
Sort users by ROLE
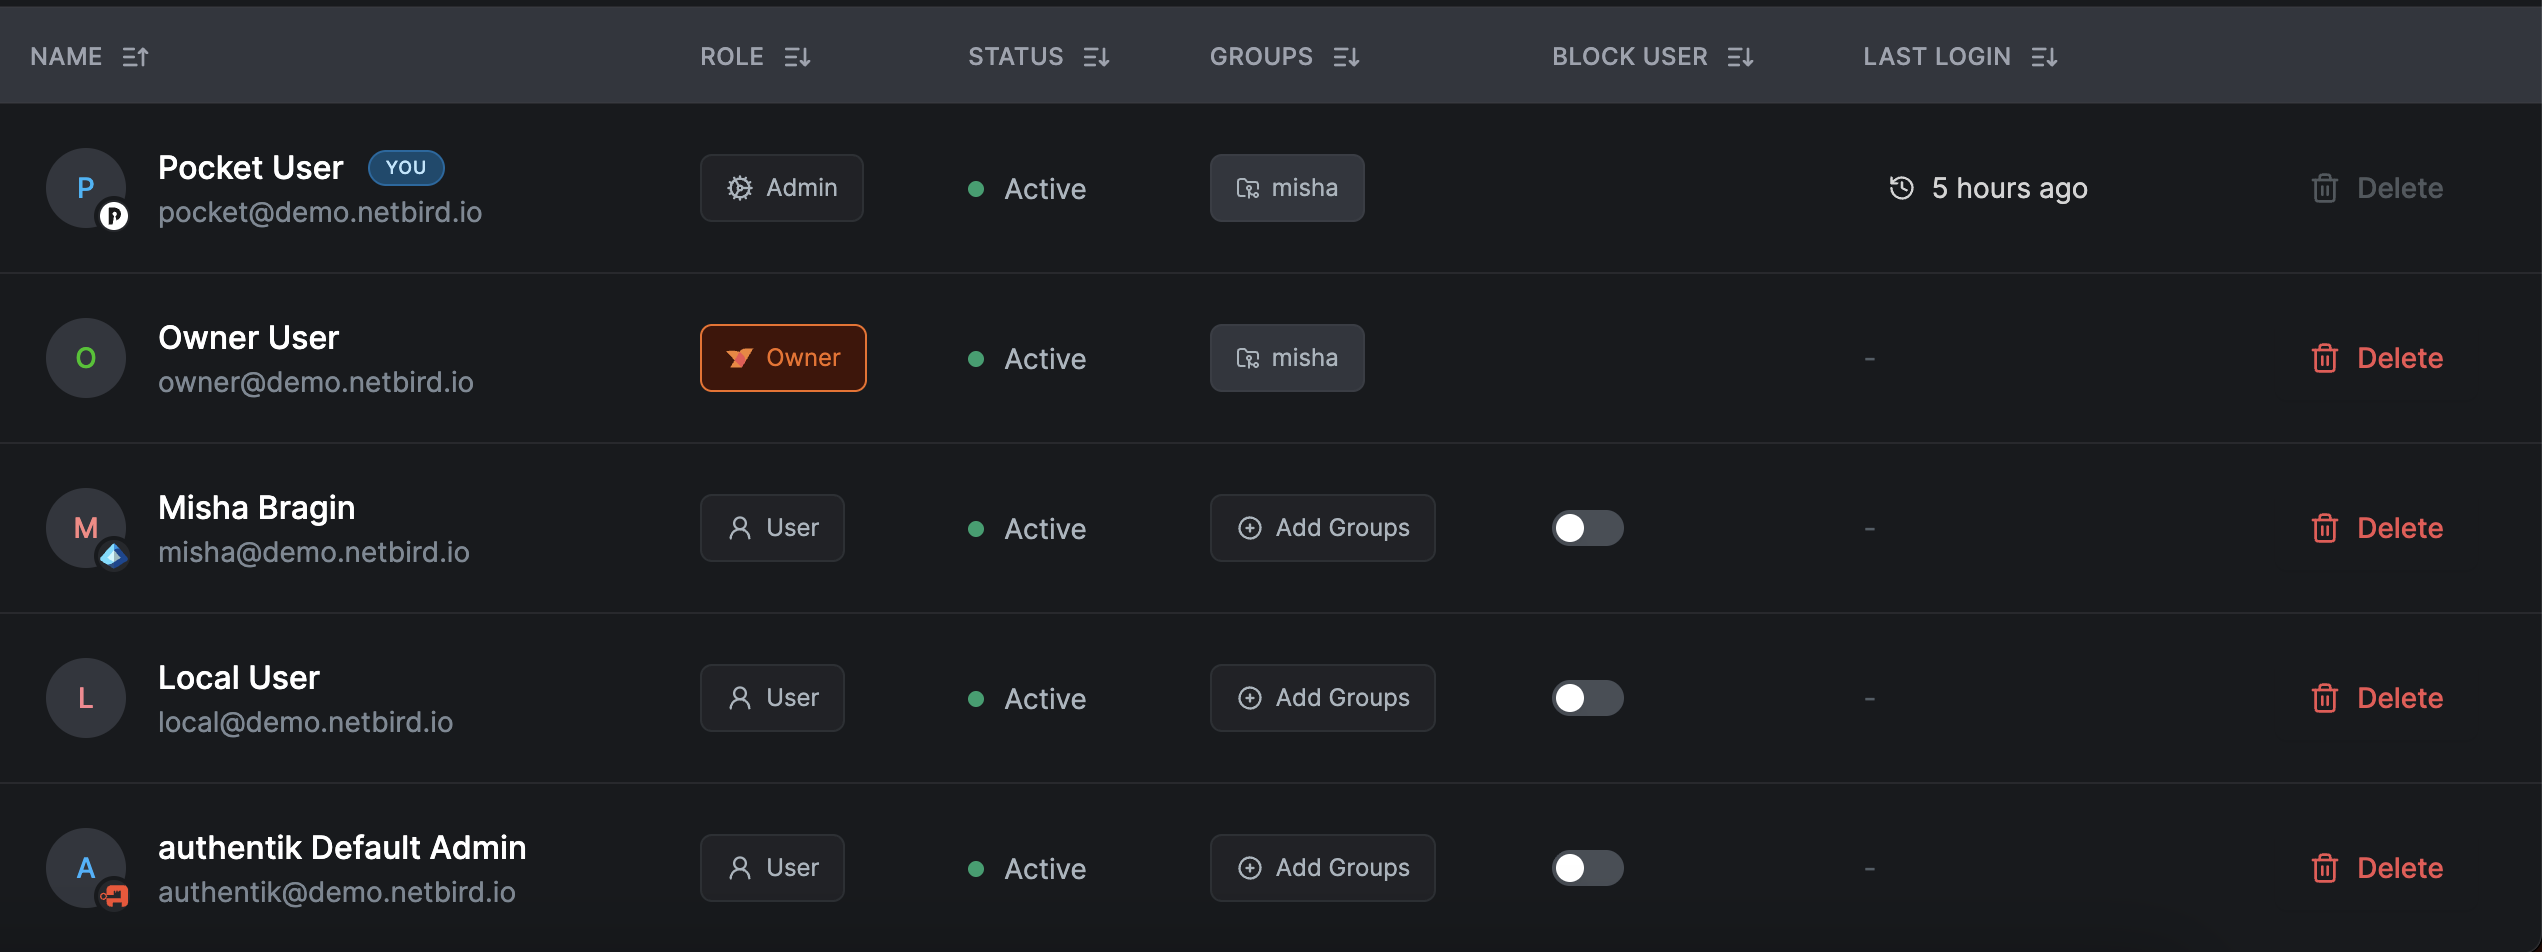pyautogui.click(x=755, y=56)
